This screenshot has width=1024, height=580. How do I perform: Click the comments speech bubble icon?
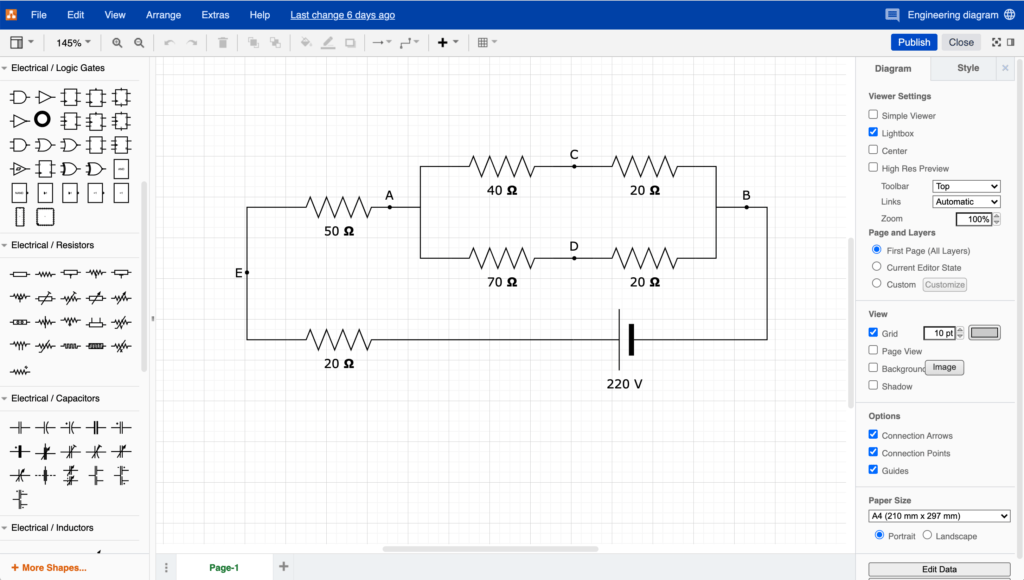pos(892,14)
